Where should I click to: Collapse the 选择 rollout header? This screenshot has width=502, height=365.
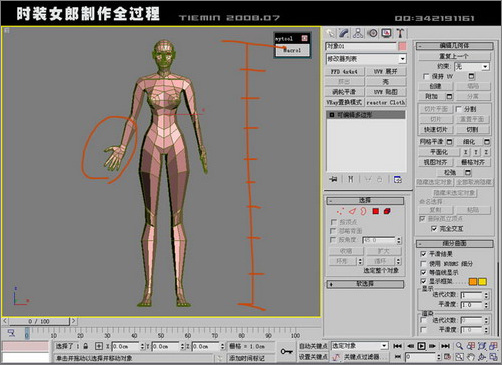(365, 200)
